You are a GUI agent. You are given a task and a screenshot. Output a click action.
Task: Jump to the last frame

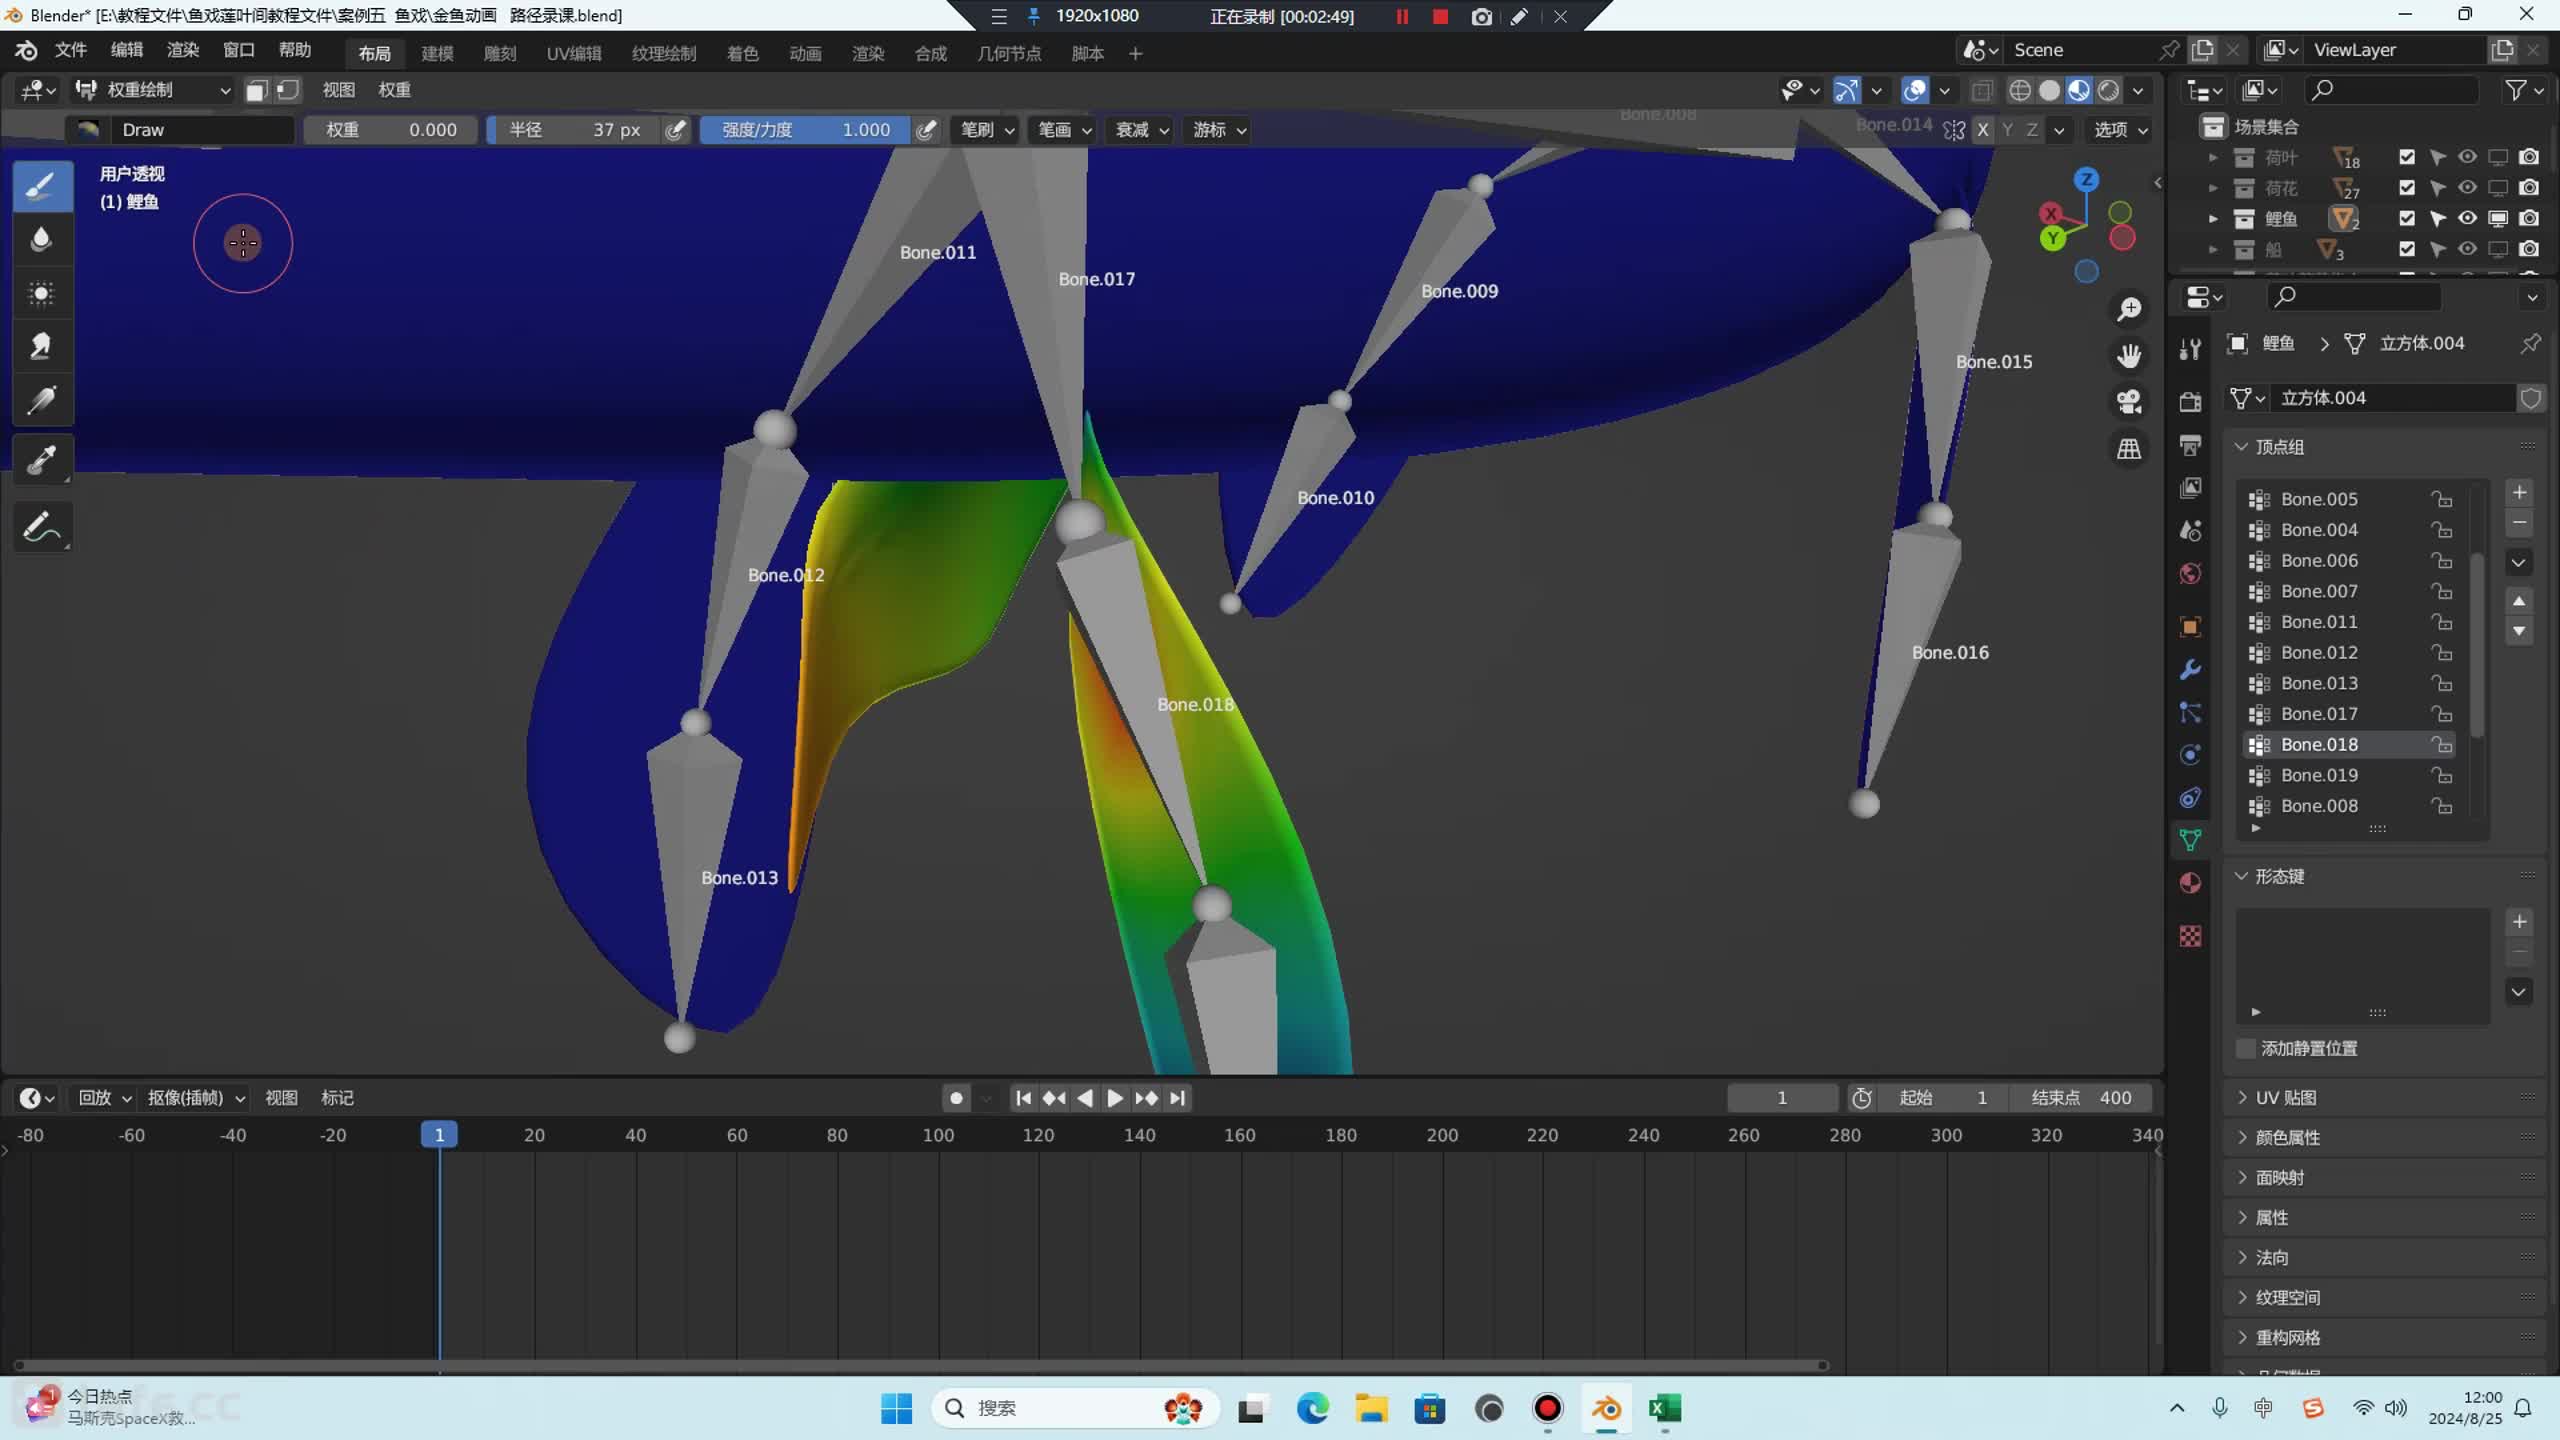1178,1098
